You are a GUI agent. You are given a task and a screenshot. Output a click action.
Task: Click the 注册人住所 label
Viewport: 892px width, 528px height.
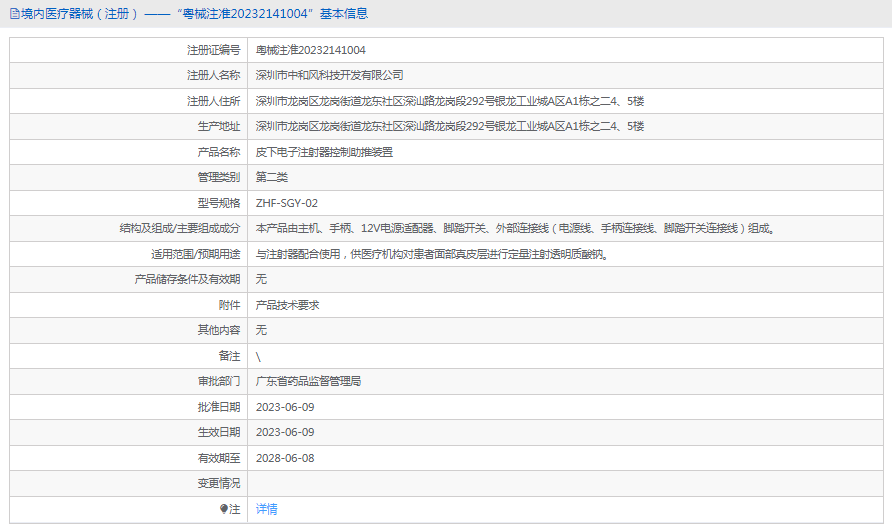[x=213, y=101]
